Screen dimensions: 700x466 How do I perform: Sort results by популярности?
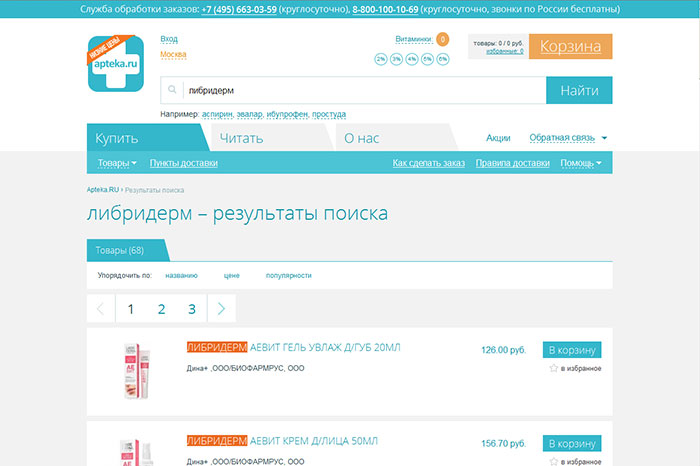point(288,275)
